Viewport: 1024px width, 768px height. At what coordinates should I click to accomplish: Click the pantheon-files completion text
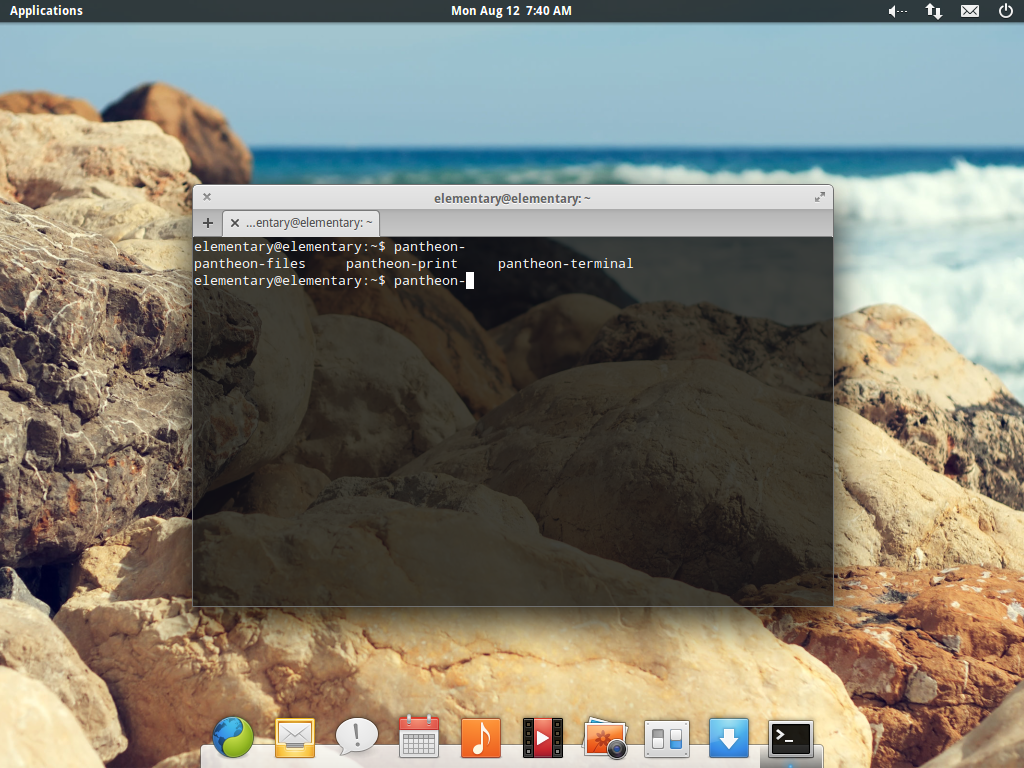point(249,264)
